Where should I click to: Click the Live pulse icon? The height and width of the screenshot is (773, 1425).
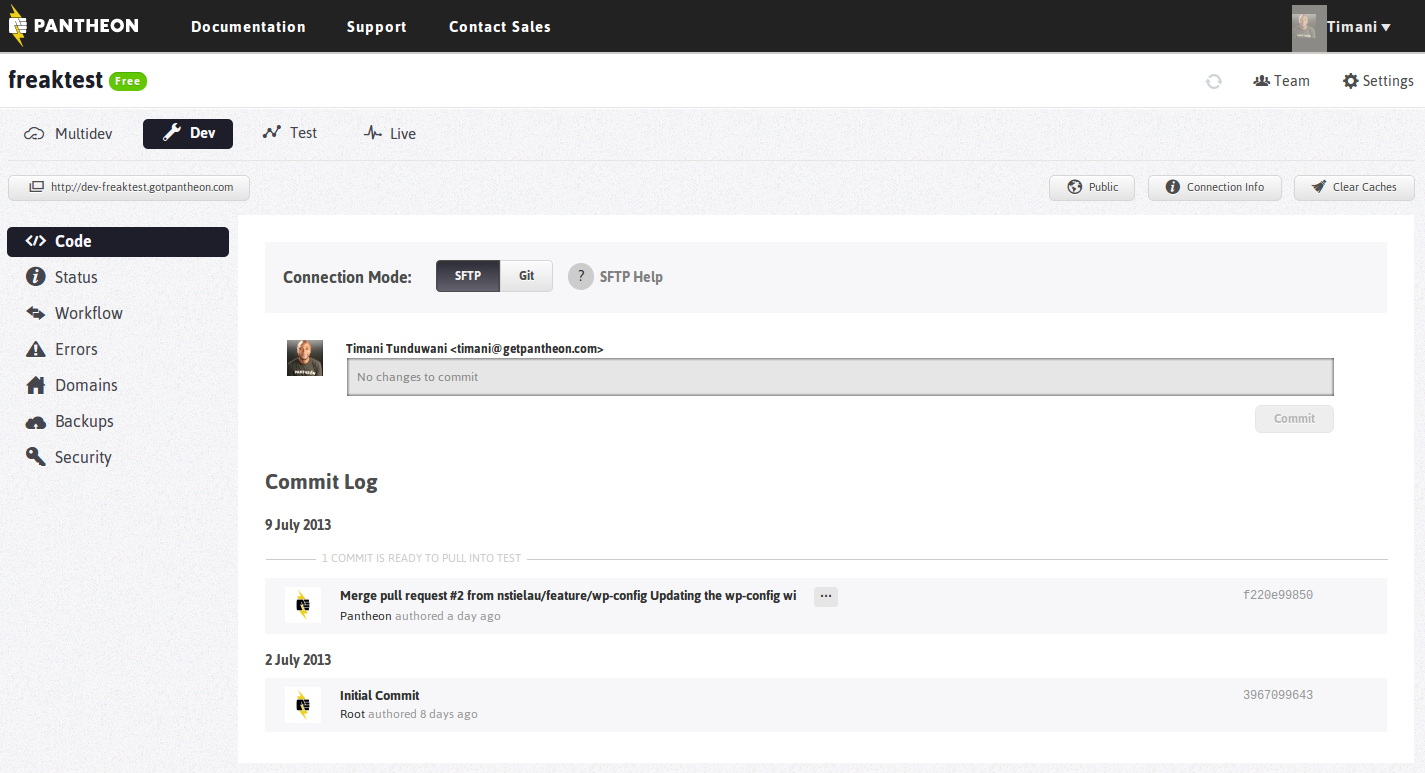point(373,133)
